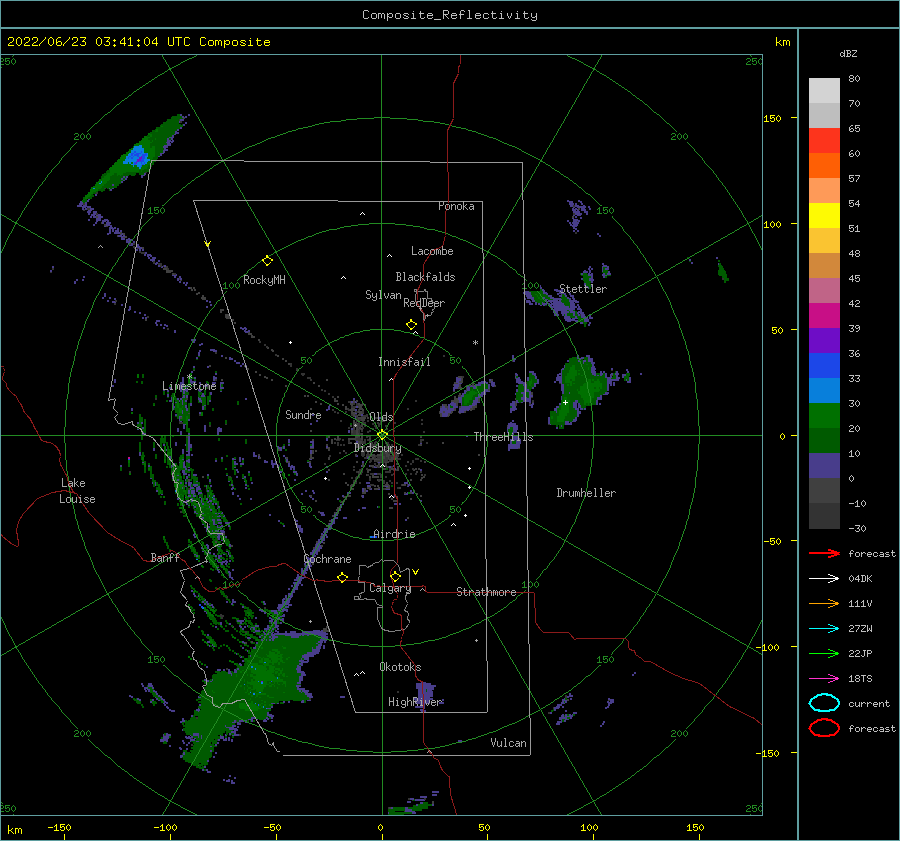The image size is (900, 841).
Task: Click the 'Banff' label
Action: tap(165, 558)
